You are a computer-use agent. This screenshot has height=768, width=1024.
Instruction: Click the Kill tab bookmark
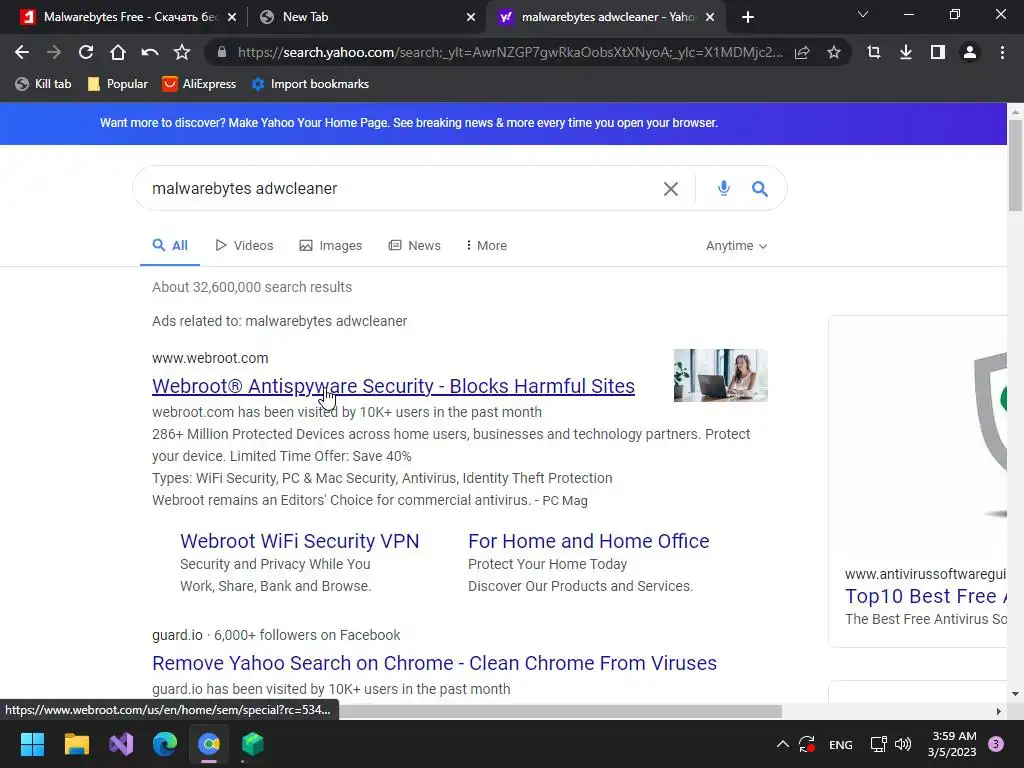[x=43, y=84]
